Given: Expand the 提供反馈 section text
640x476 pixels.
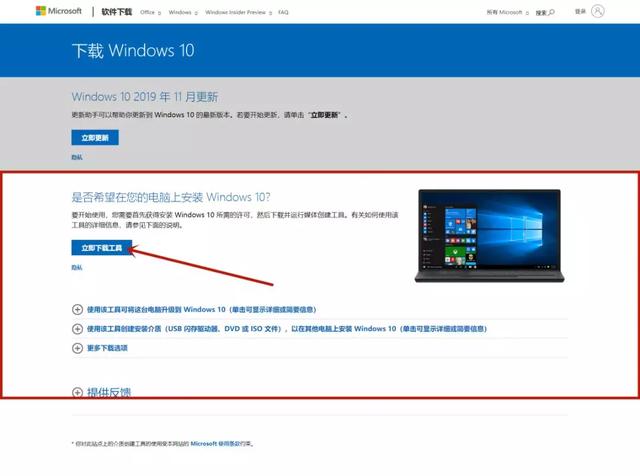Looking at the screenshot, I should (109, 392).
